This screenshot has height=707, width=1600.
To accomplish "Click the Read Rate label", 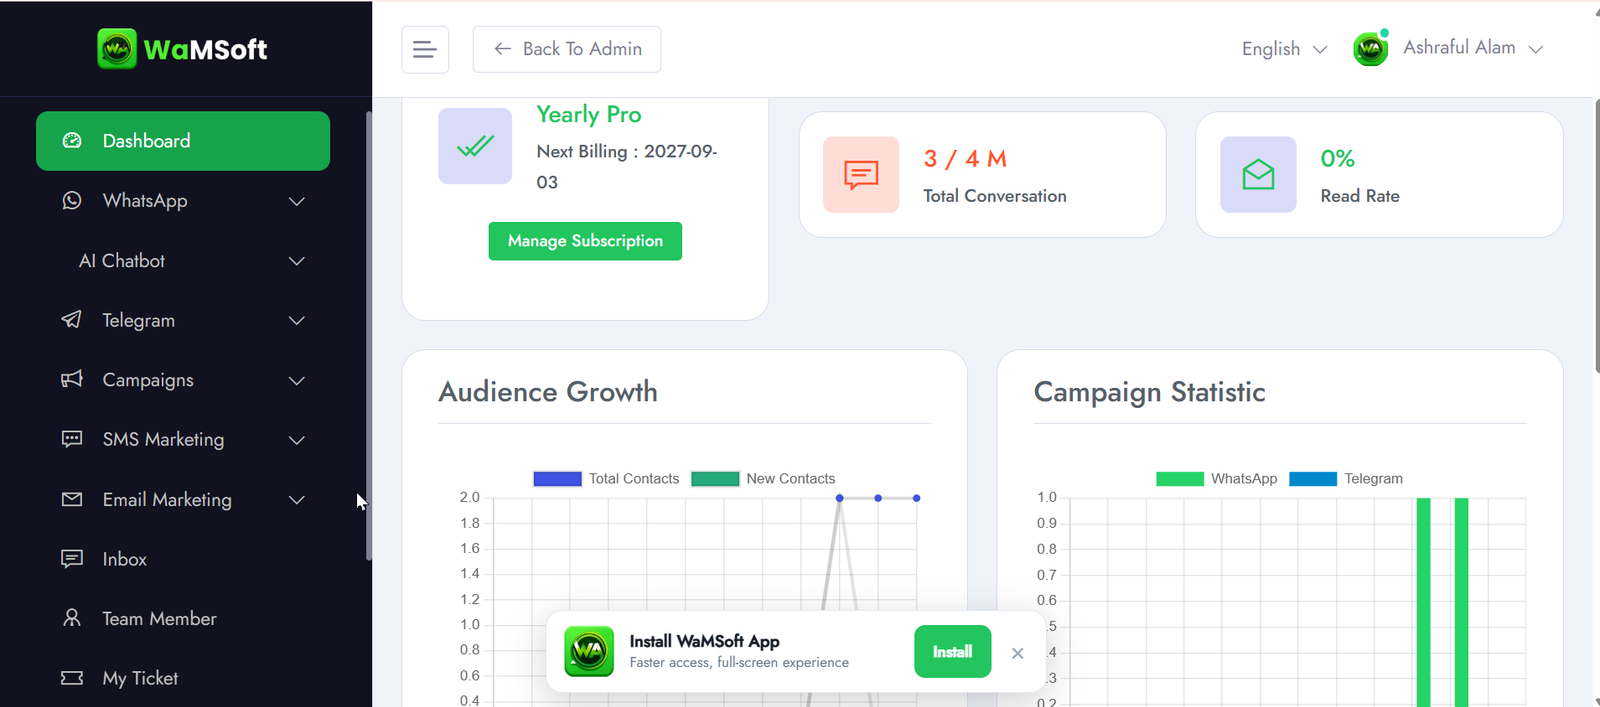I will click(x=1360, y=196).
